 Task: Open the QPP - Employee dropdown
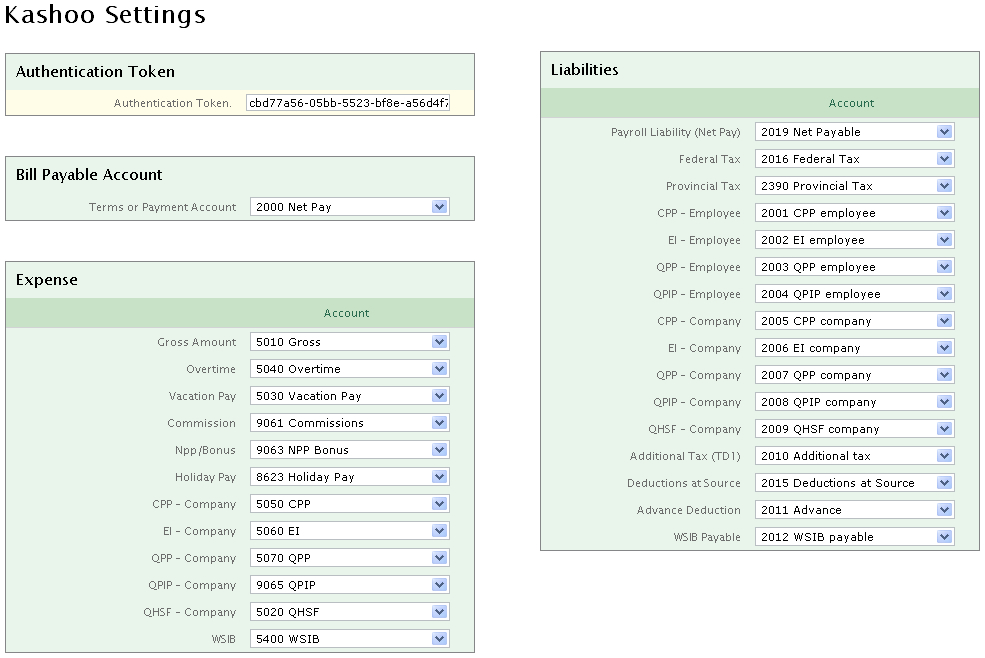pos(854,267)
